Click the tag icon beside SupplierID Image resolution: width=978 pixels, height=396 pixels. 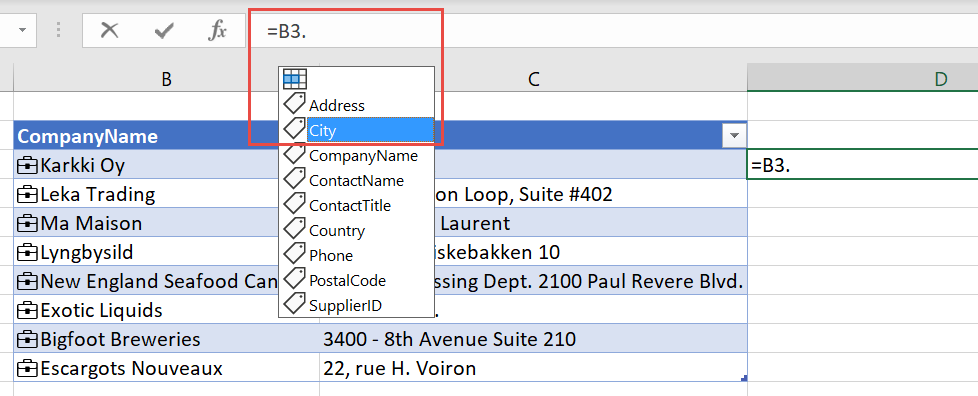(x=294, y=303)
